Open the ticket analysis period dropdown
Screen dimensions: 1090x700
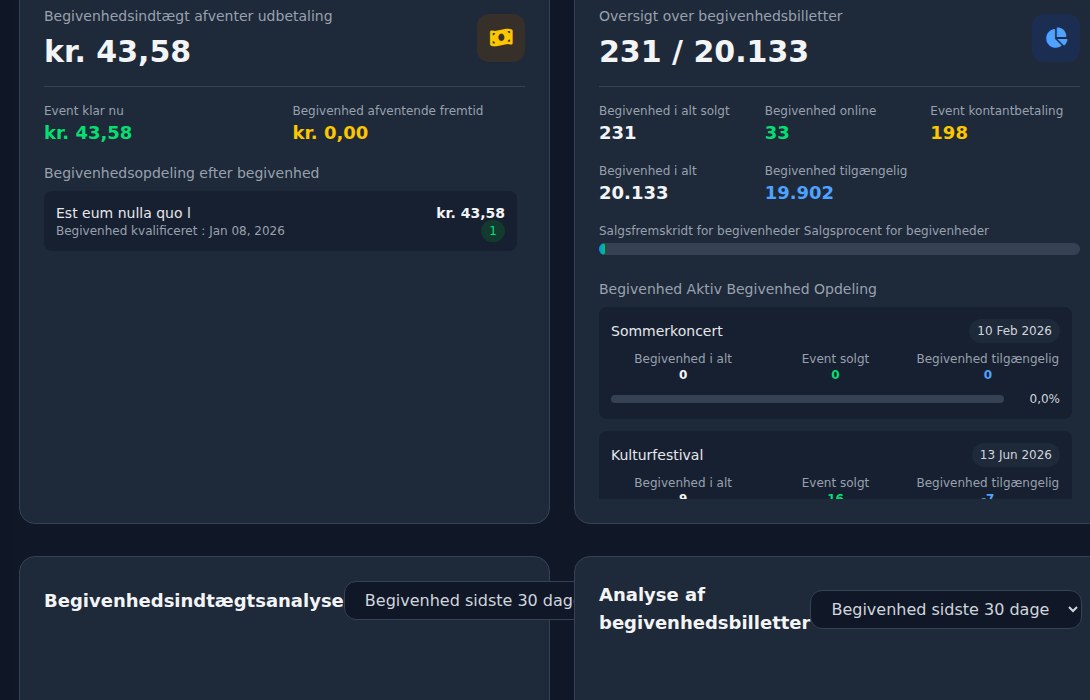tap(945, 609)
